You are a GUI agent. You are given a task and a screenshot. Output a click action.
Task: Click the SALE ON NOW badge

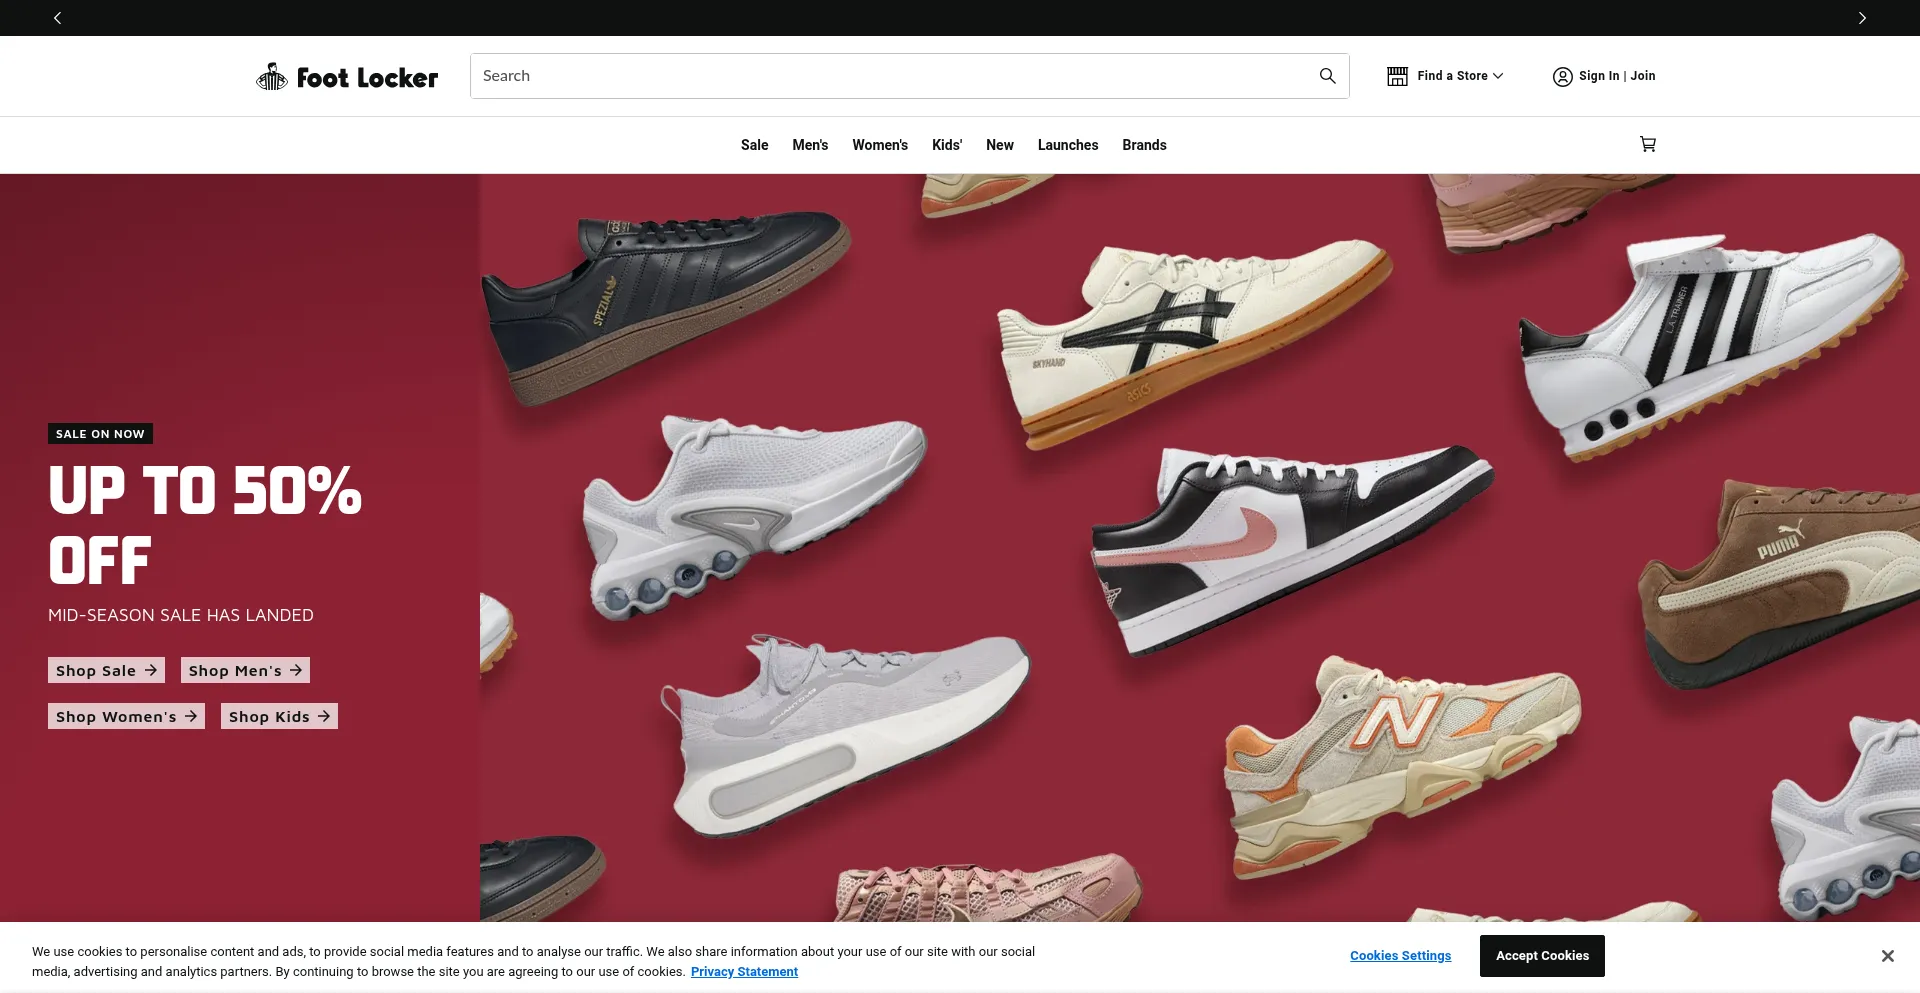pyautogui.click(x=100, y=434)
